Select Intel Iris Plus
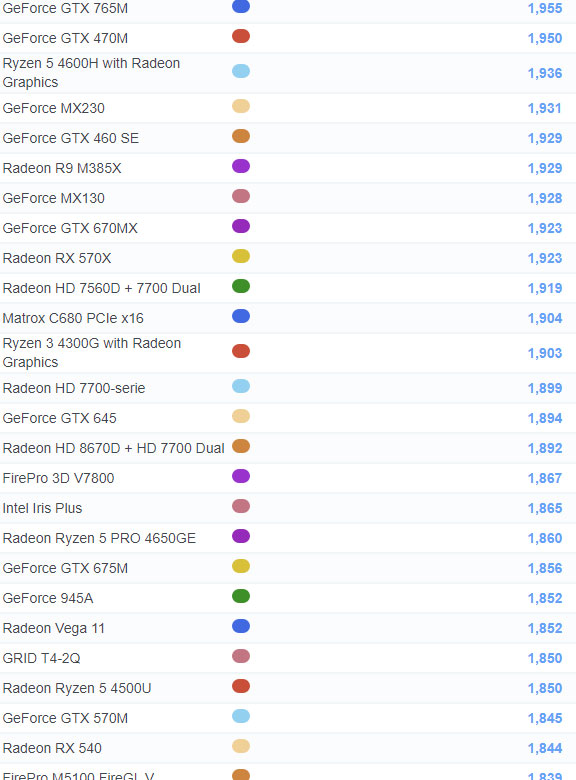 pos(42,508)
